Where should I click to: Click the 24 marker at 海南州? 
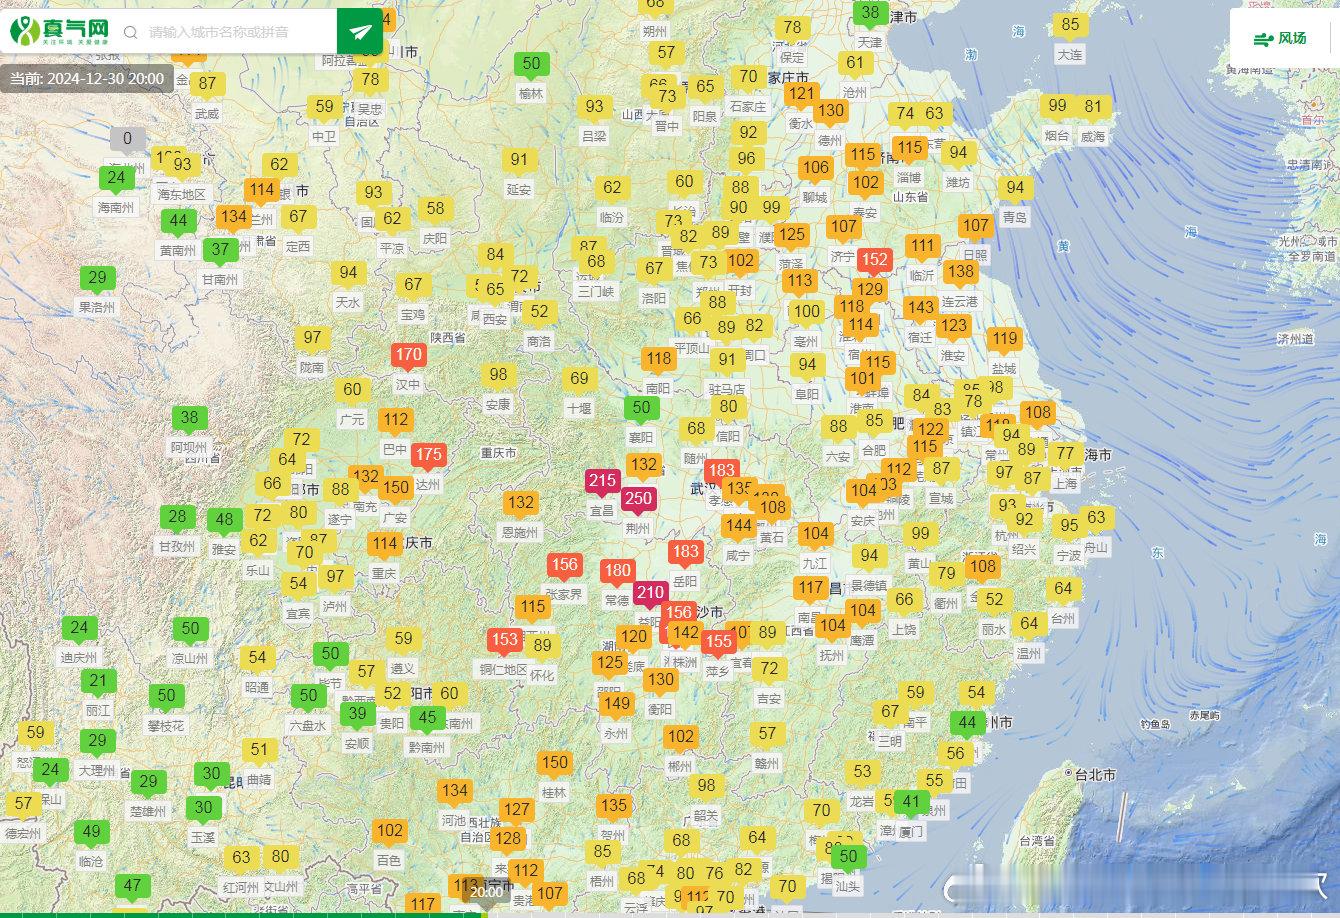click(x=116, y=178)
